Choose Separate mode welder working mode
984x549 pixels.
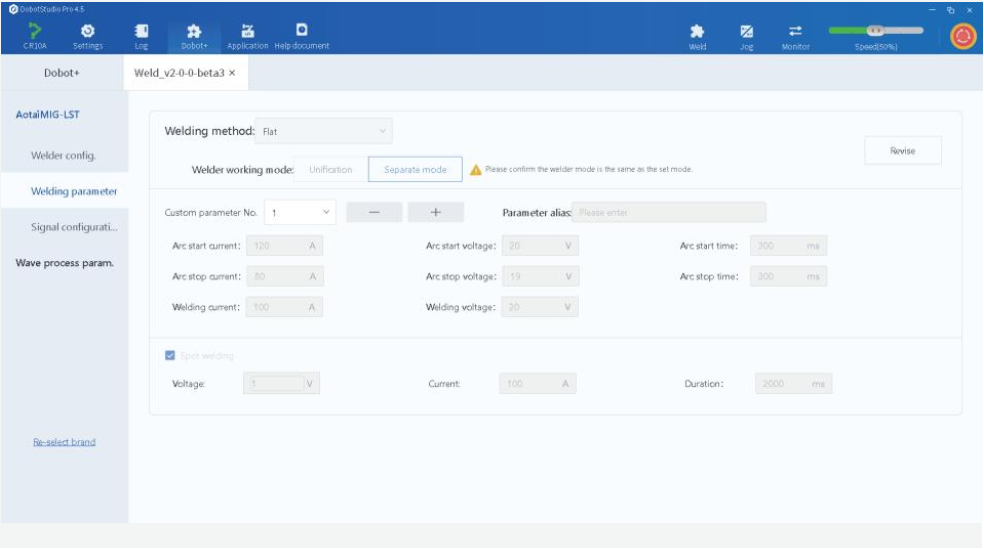coord(415,169)
